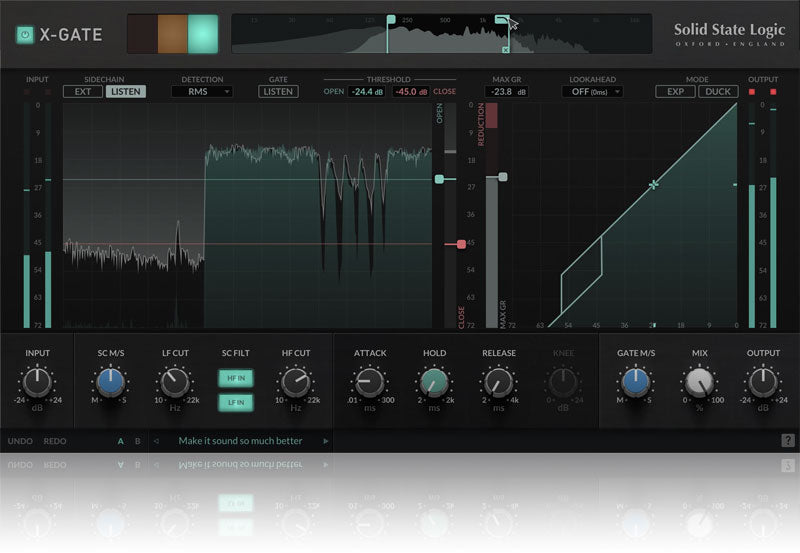Screen dimensions: 800x553
Task: Open help with the question mark icon
Action: coord(788,441)
